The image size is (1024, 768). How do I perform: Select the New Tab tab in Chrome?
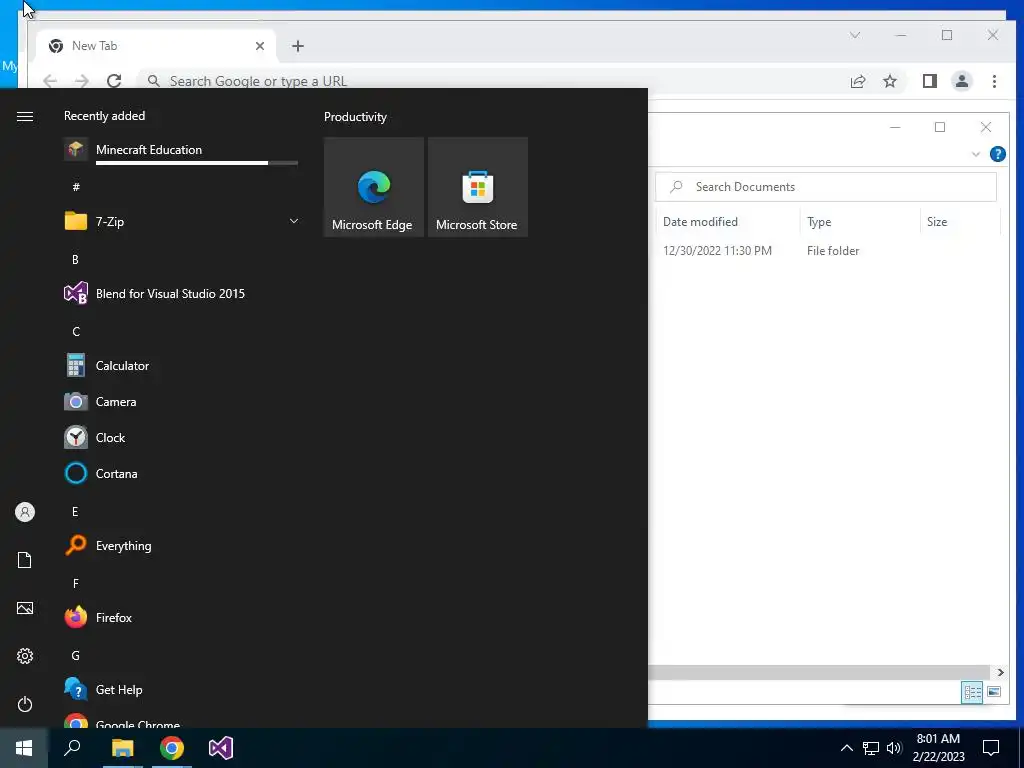pyautogui.click(x=155, y=46)
